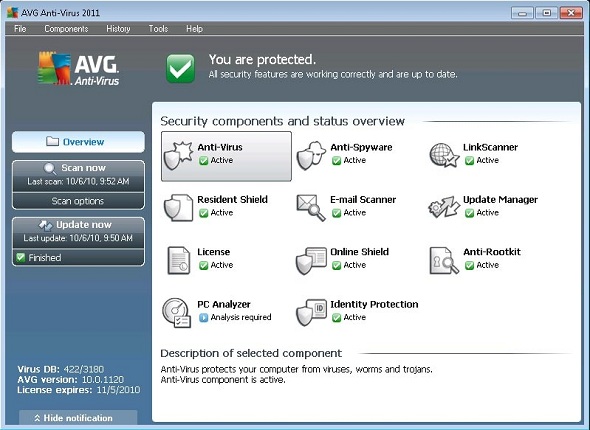Open the History menu
The image size is (590, 430).
[x=118, y=29]
